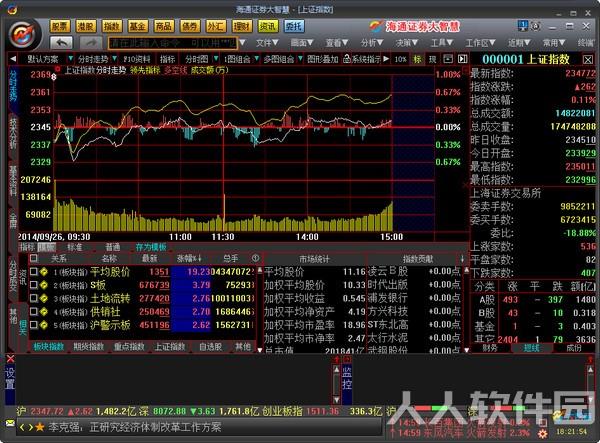This screenshot has width=600, height=443.
Task: Open the 分析 menu
Action: [372, 43]
